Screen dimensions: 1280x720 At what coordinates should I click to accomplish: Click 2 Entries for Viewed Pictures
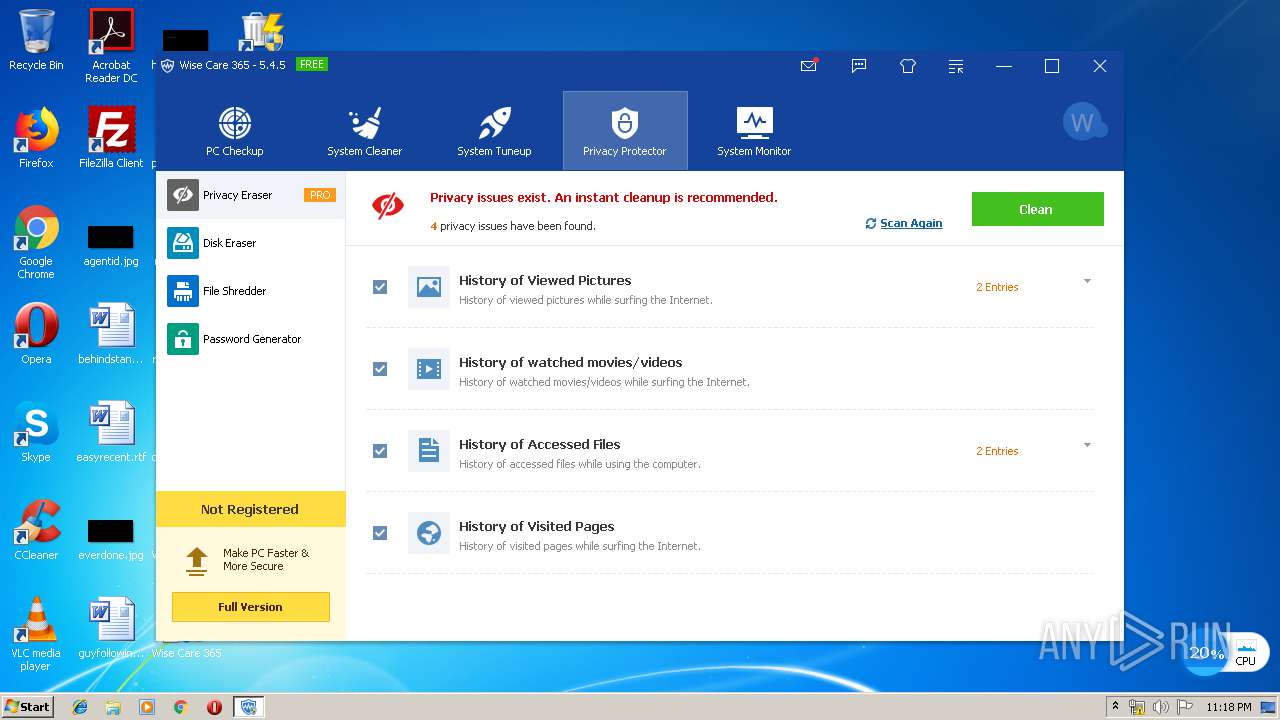pos(997,287)
